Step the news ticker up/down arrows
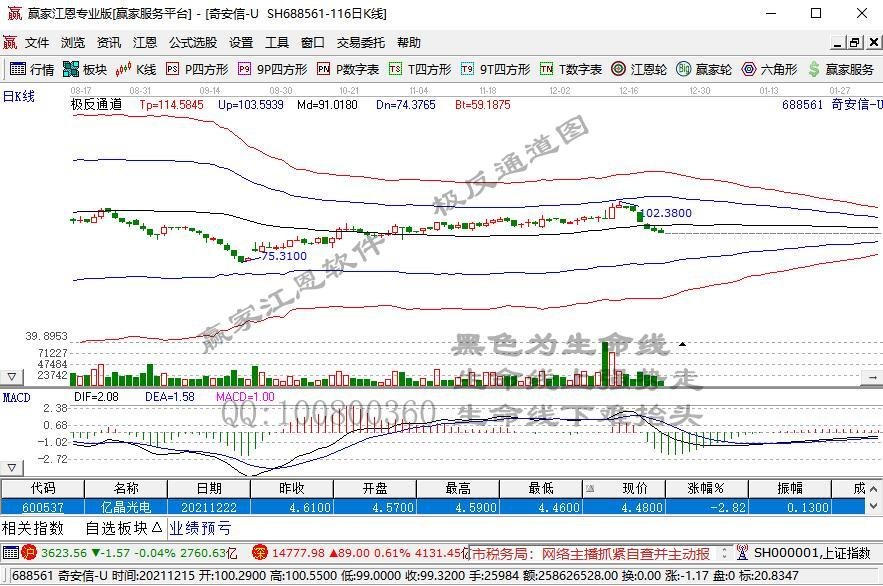The height and width of the screenshot is (586, 883). (725, 553)
